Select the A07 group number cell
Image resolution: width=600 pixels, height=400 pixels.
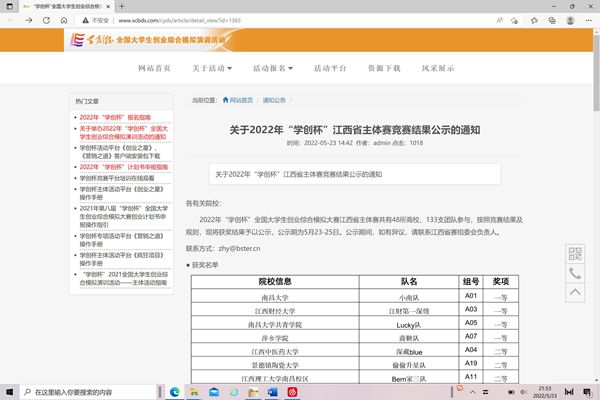471,336
